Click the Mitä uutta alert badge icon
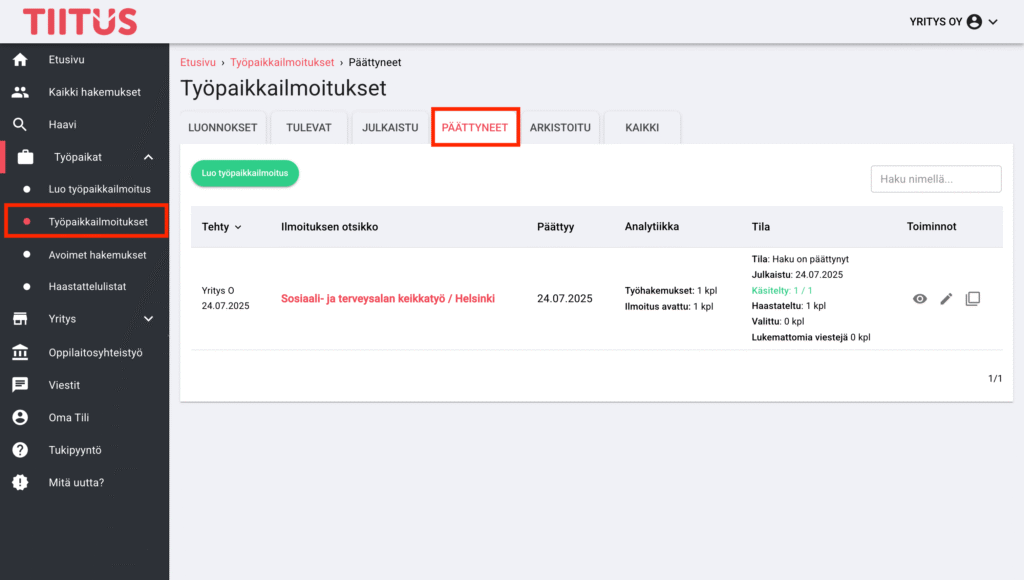1024x580 pixels. pos(20,482)
